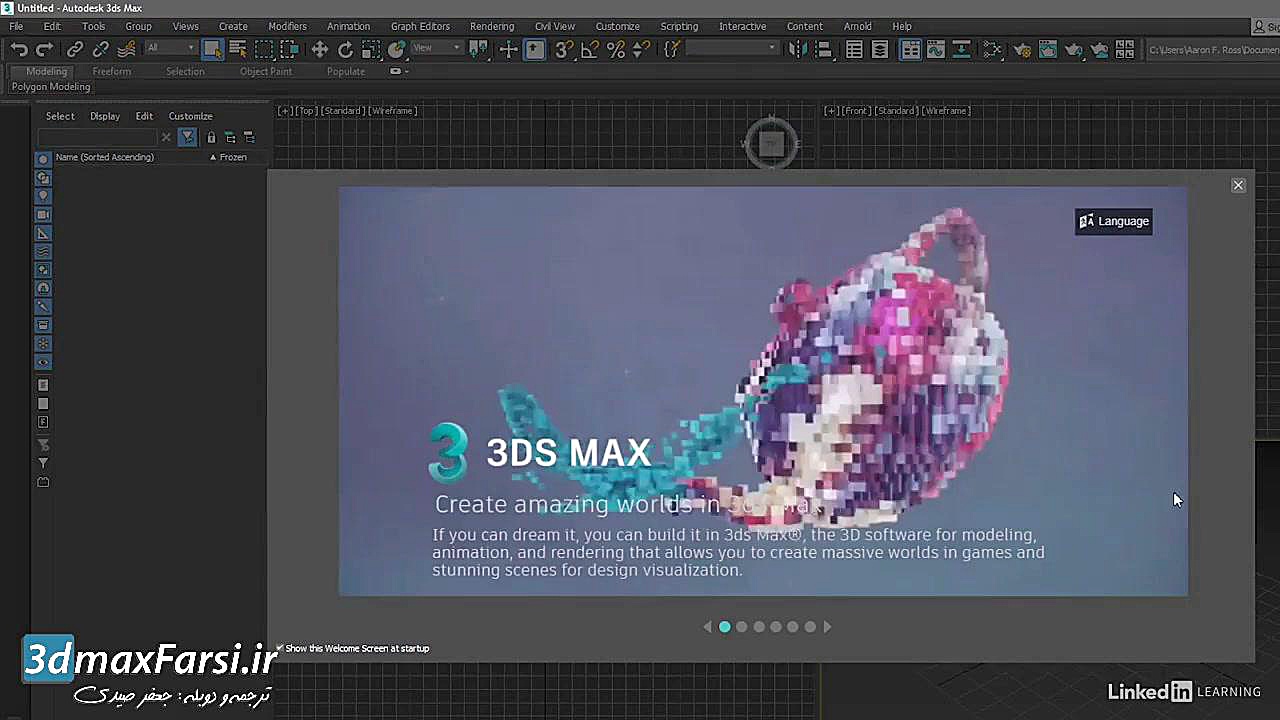1280x720 pixels.
Task: Open the Named Selection Sets dropdown
Action: (x=732, y=48)
